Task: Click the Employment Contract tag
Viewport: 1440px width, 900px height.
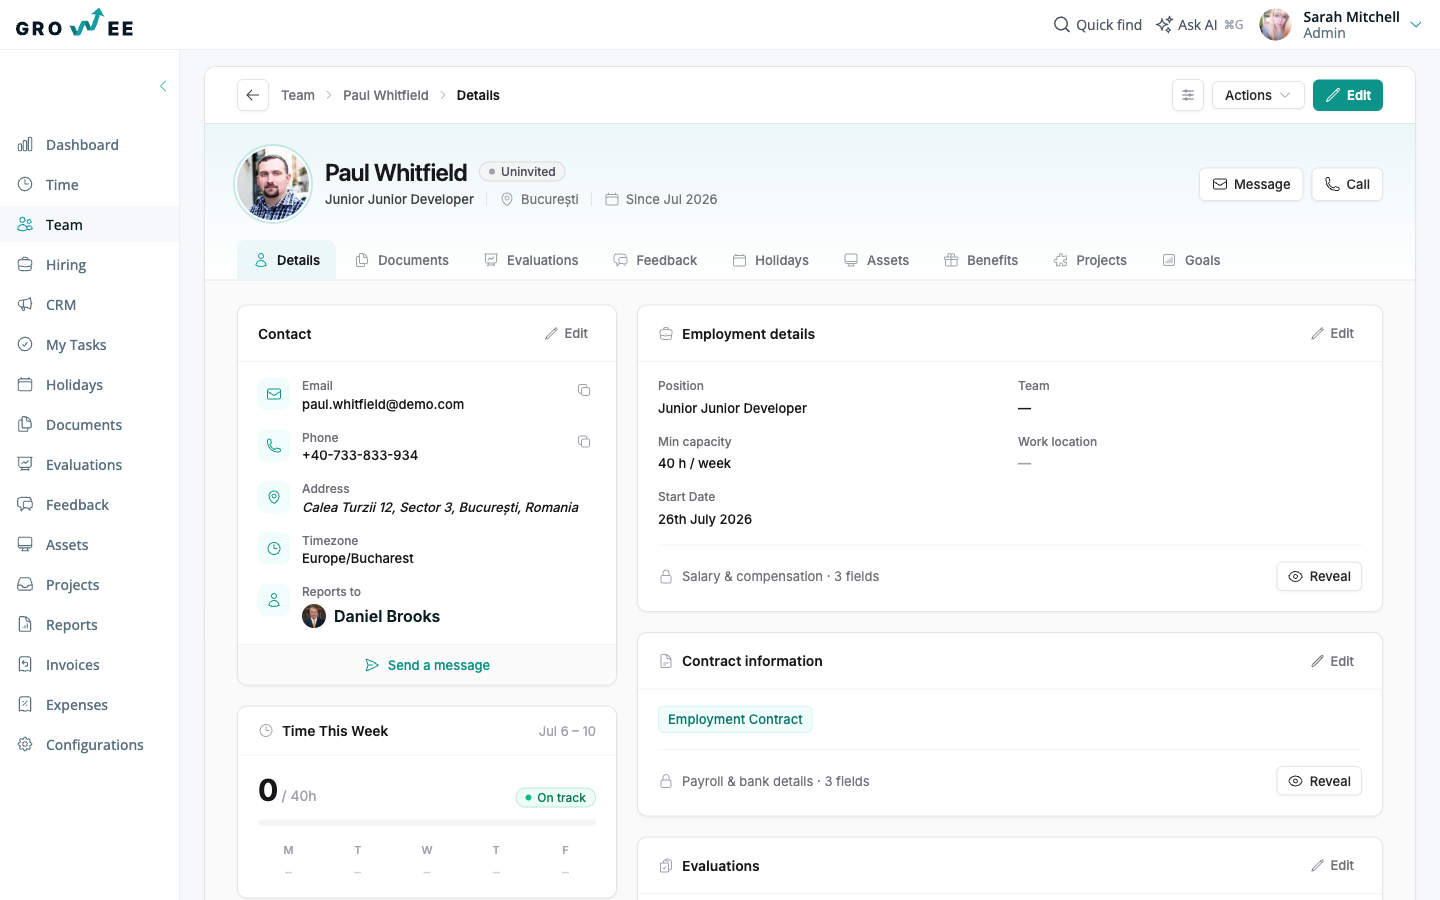Action: click(735, 719)
